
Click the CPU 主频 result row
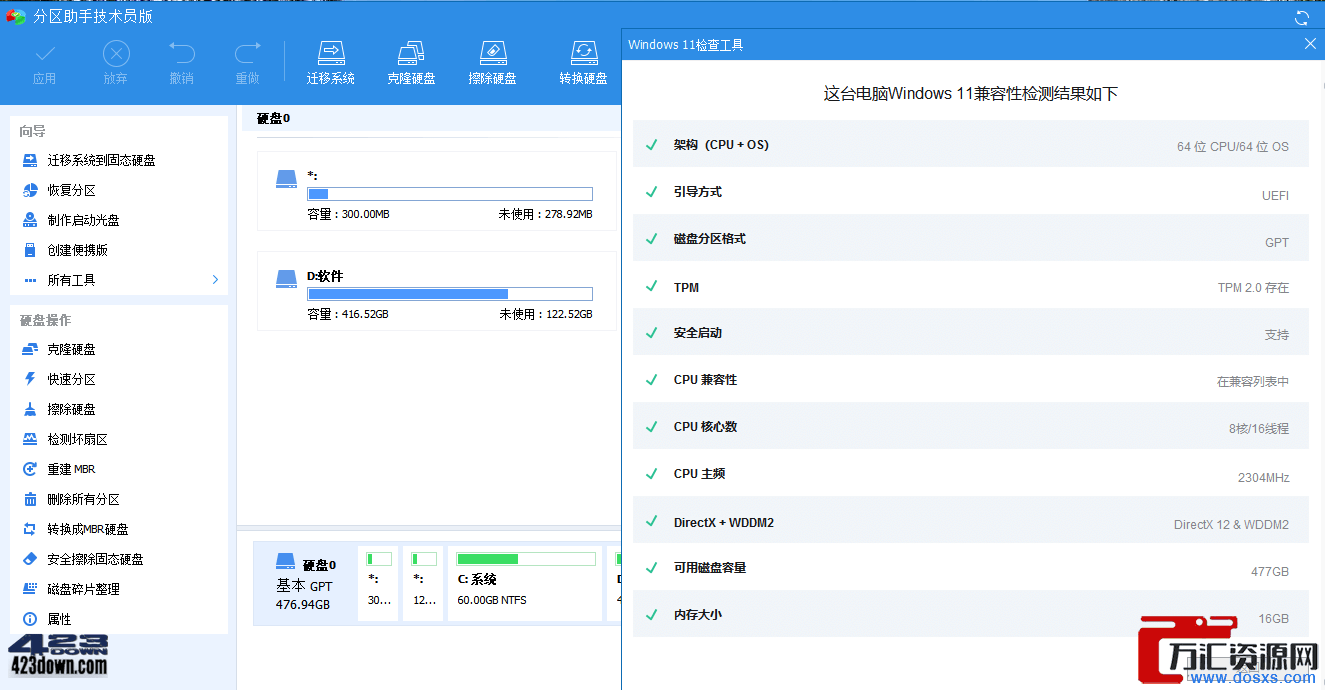pyautogui.click(x=971, y=474)
